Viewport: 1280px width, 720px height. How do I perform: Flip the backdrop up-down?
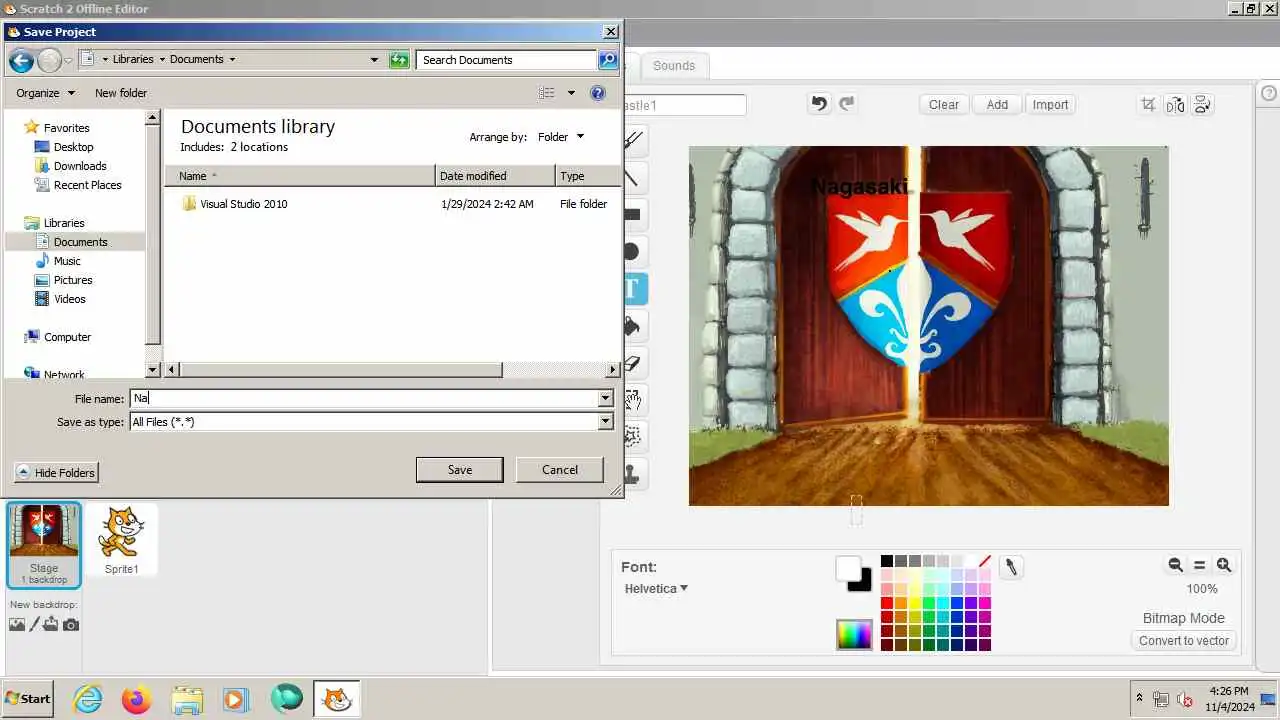point(1203,104)
